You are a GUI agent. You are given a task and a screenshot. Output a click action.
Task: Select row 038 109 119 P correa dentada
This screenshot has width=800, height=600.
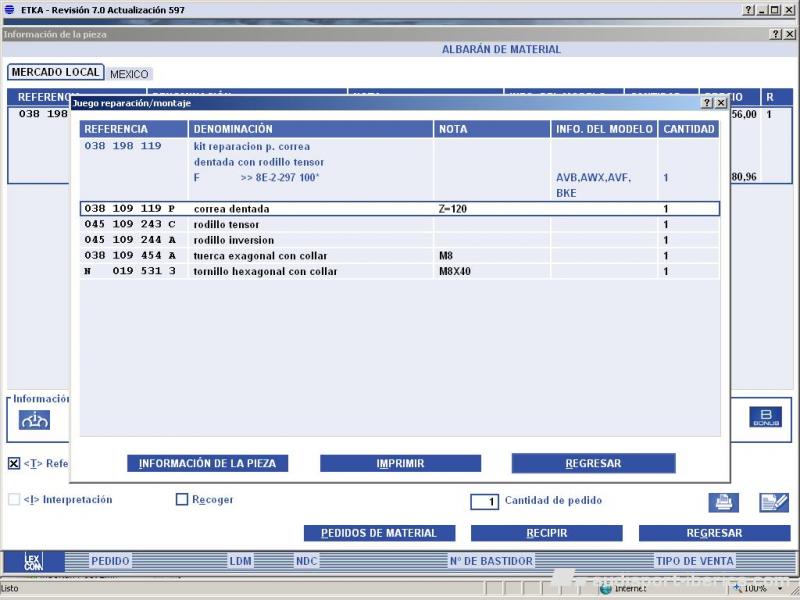coord(400,209)
